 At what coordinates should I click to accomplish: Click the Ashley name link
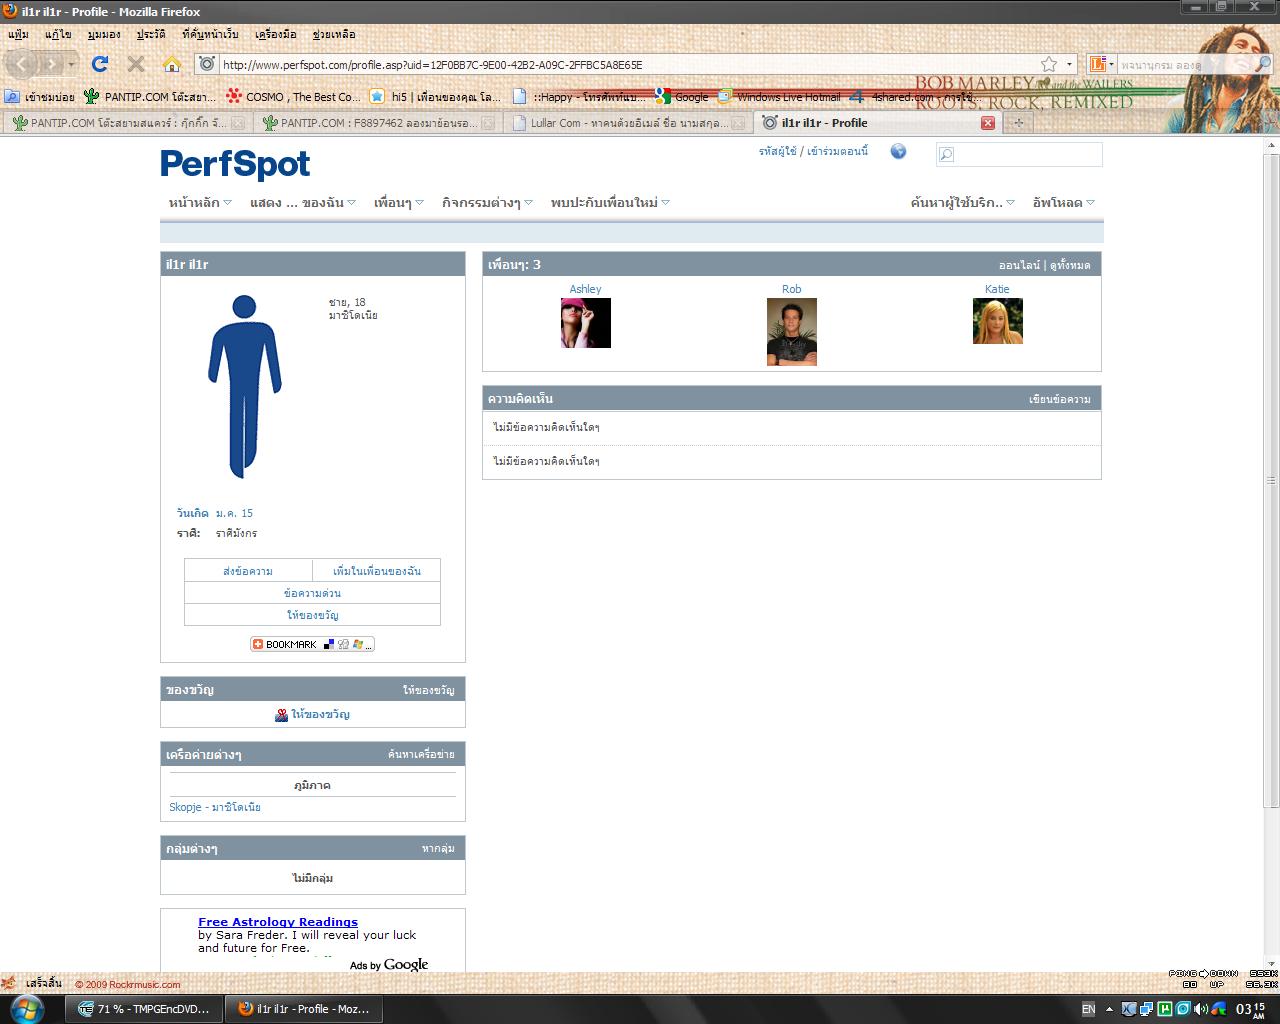point(586,289)
